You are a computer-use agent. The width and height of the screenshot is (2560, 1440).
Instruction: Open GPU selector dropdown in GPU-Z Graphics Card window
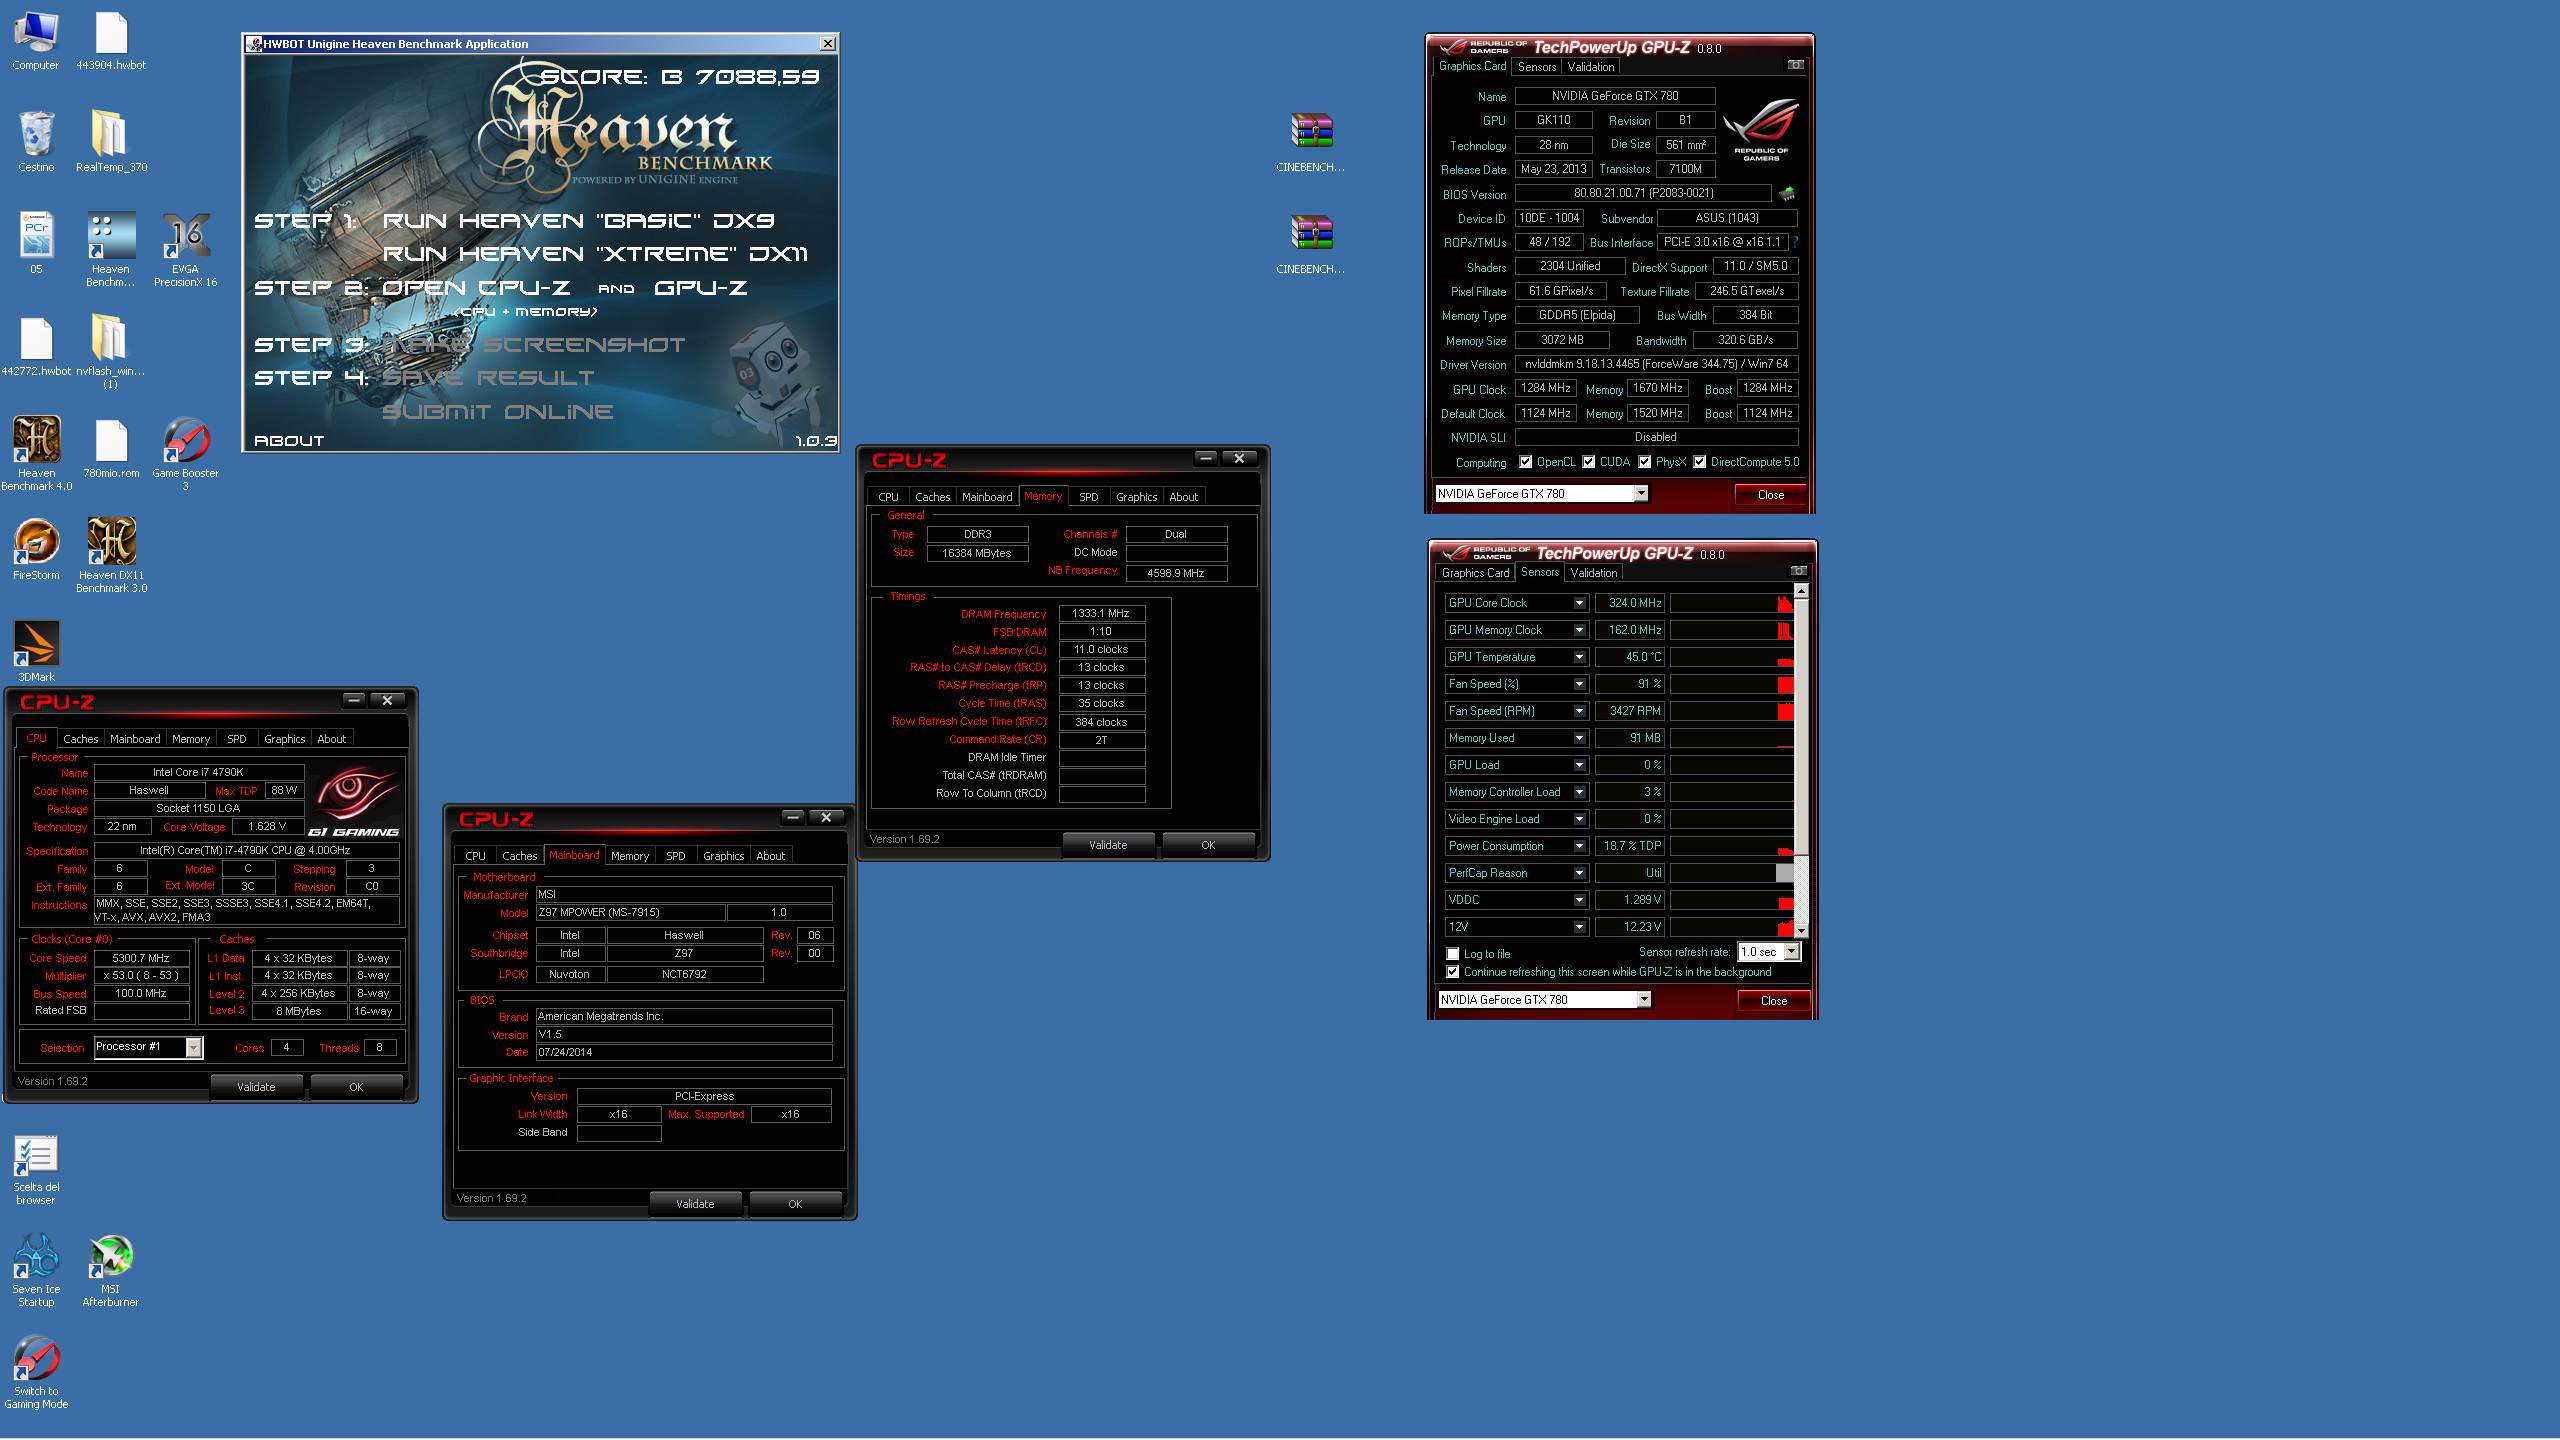(x=1640, y=494)
